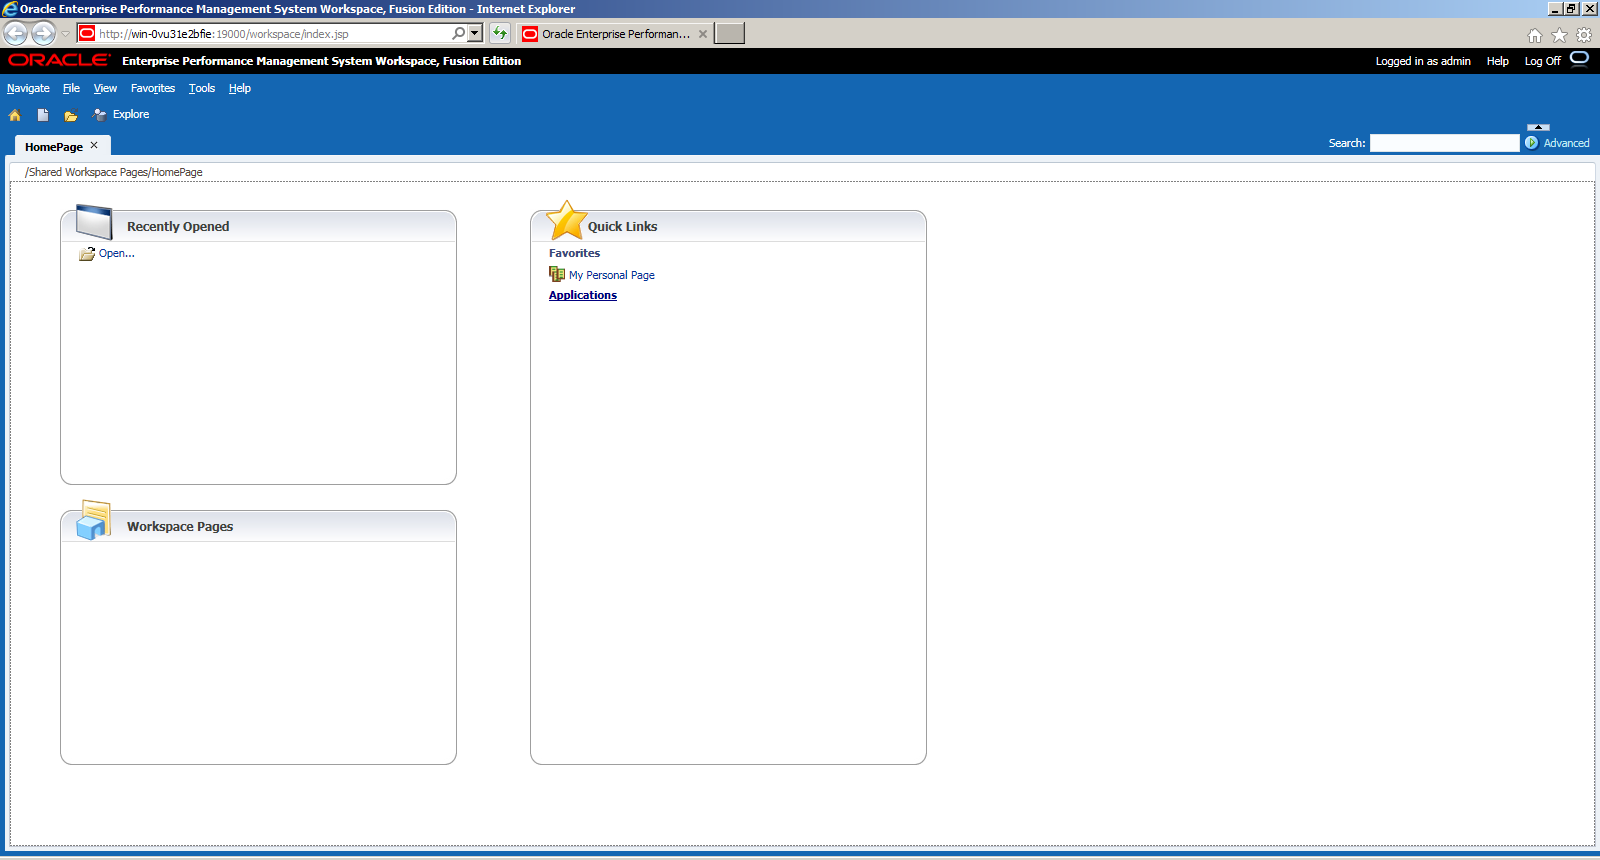Screen dimensions: 1600x860
Task: Open the Internet Explorer Tools gear
Action: tap(1584, 35)
